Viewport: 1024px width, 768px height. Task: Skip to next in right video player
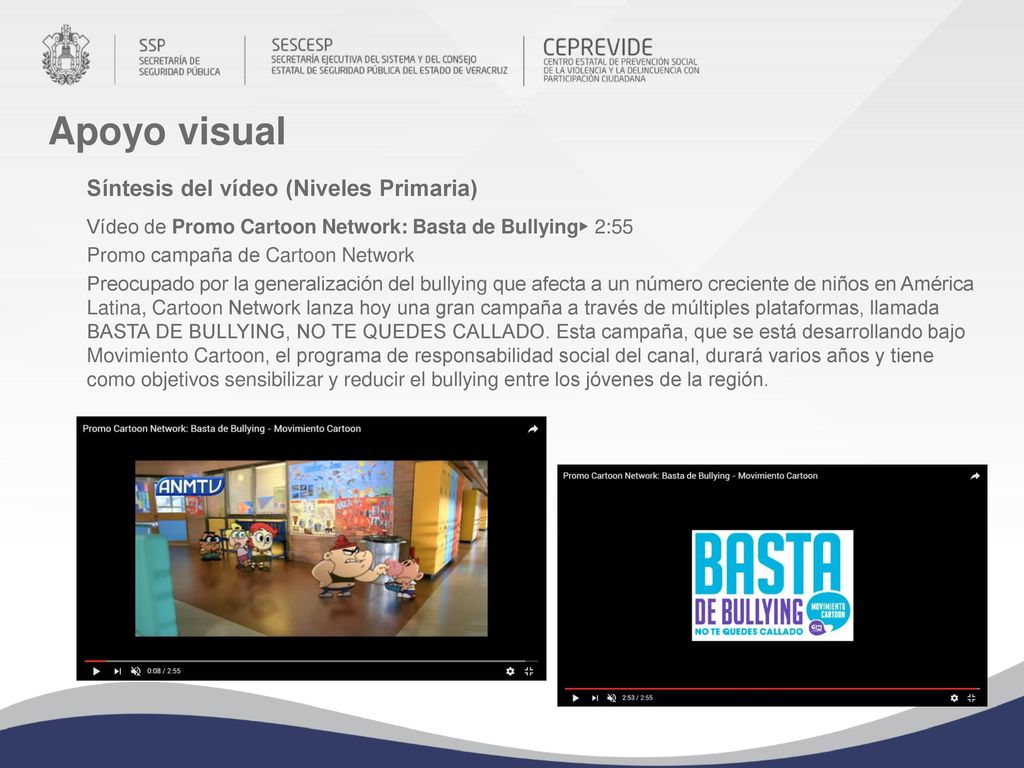point(595,698)
